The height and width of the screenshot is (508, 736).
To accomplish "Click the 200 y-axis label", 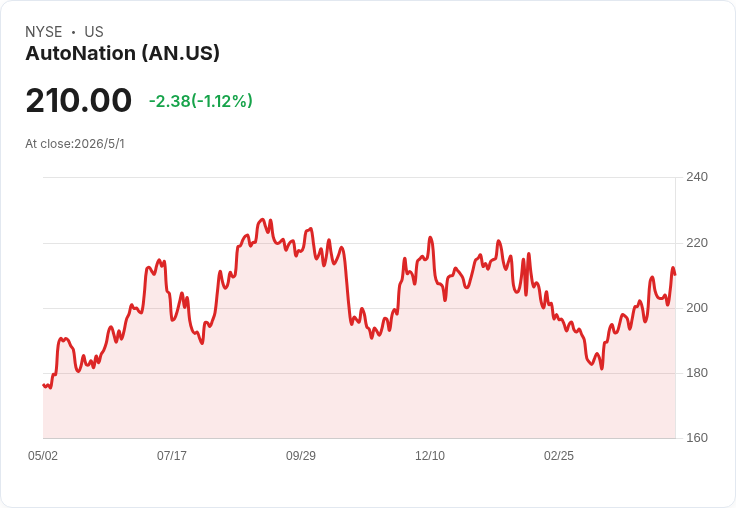I will [697, 308].
